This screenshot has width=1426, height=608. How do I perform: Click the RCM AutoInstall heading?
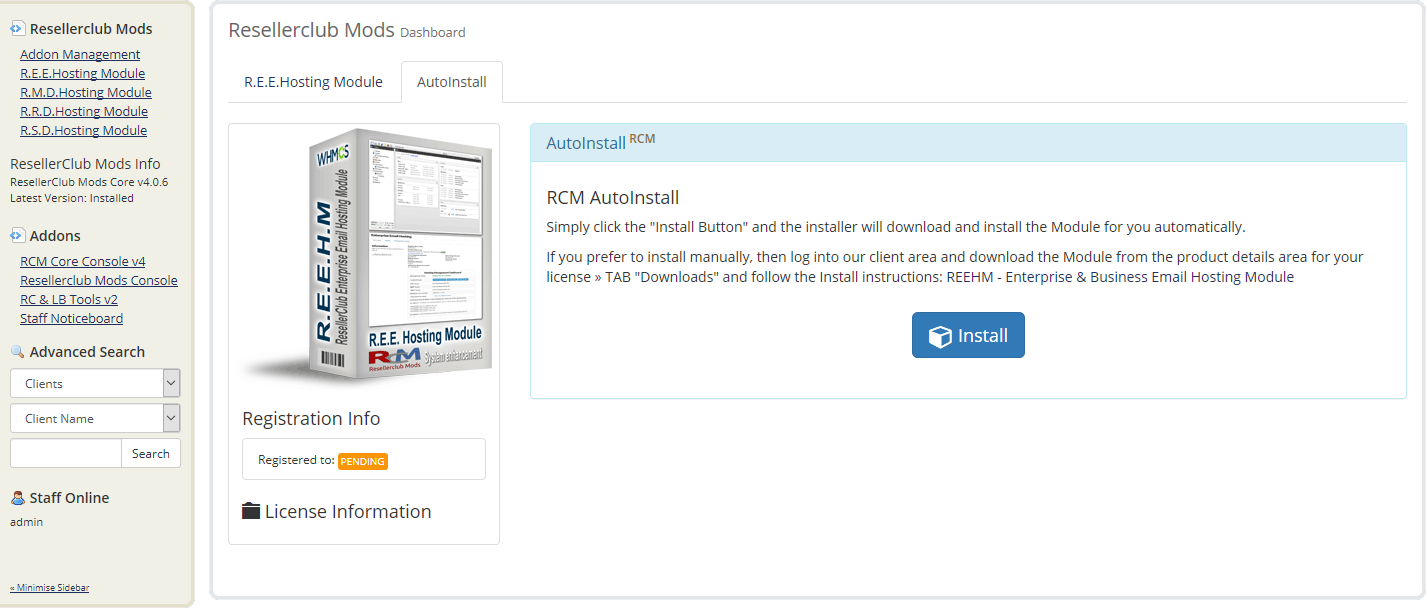(613, 197)
